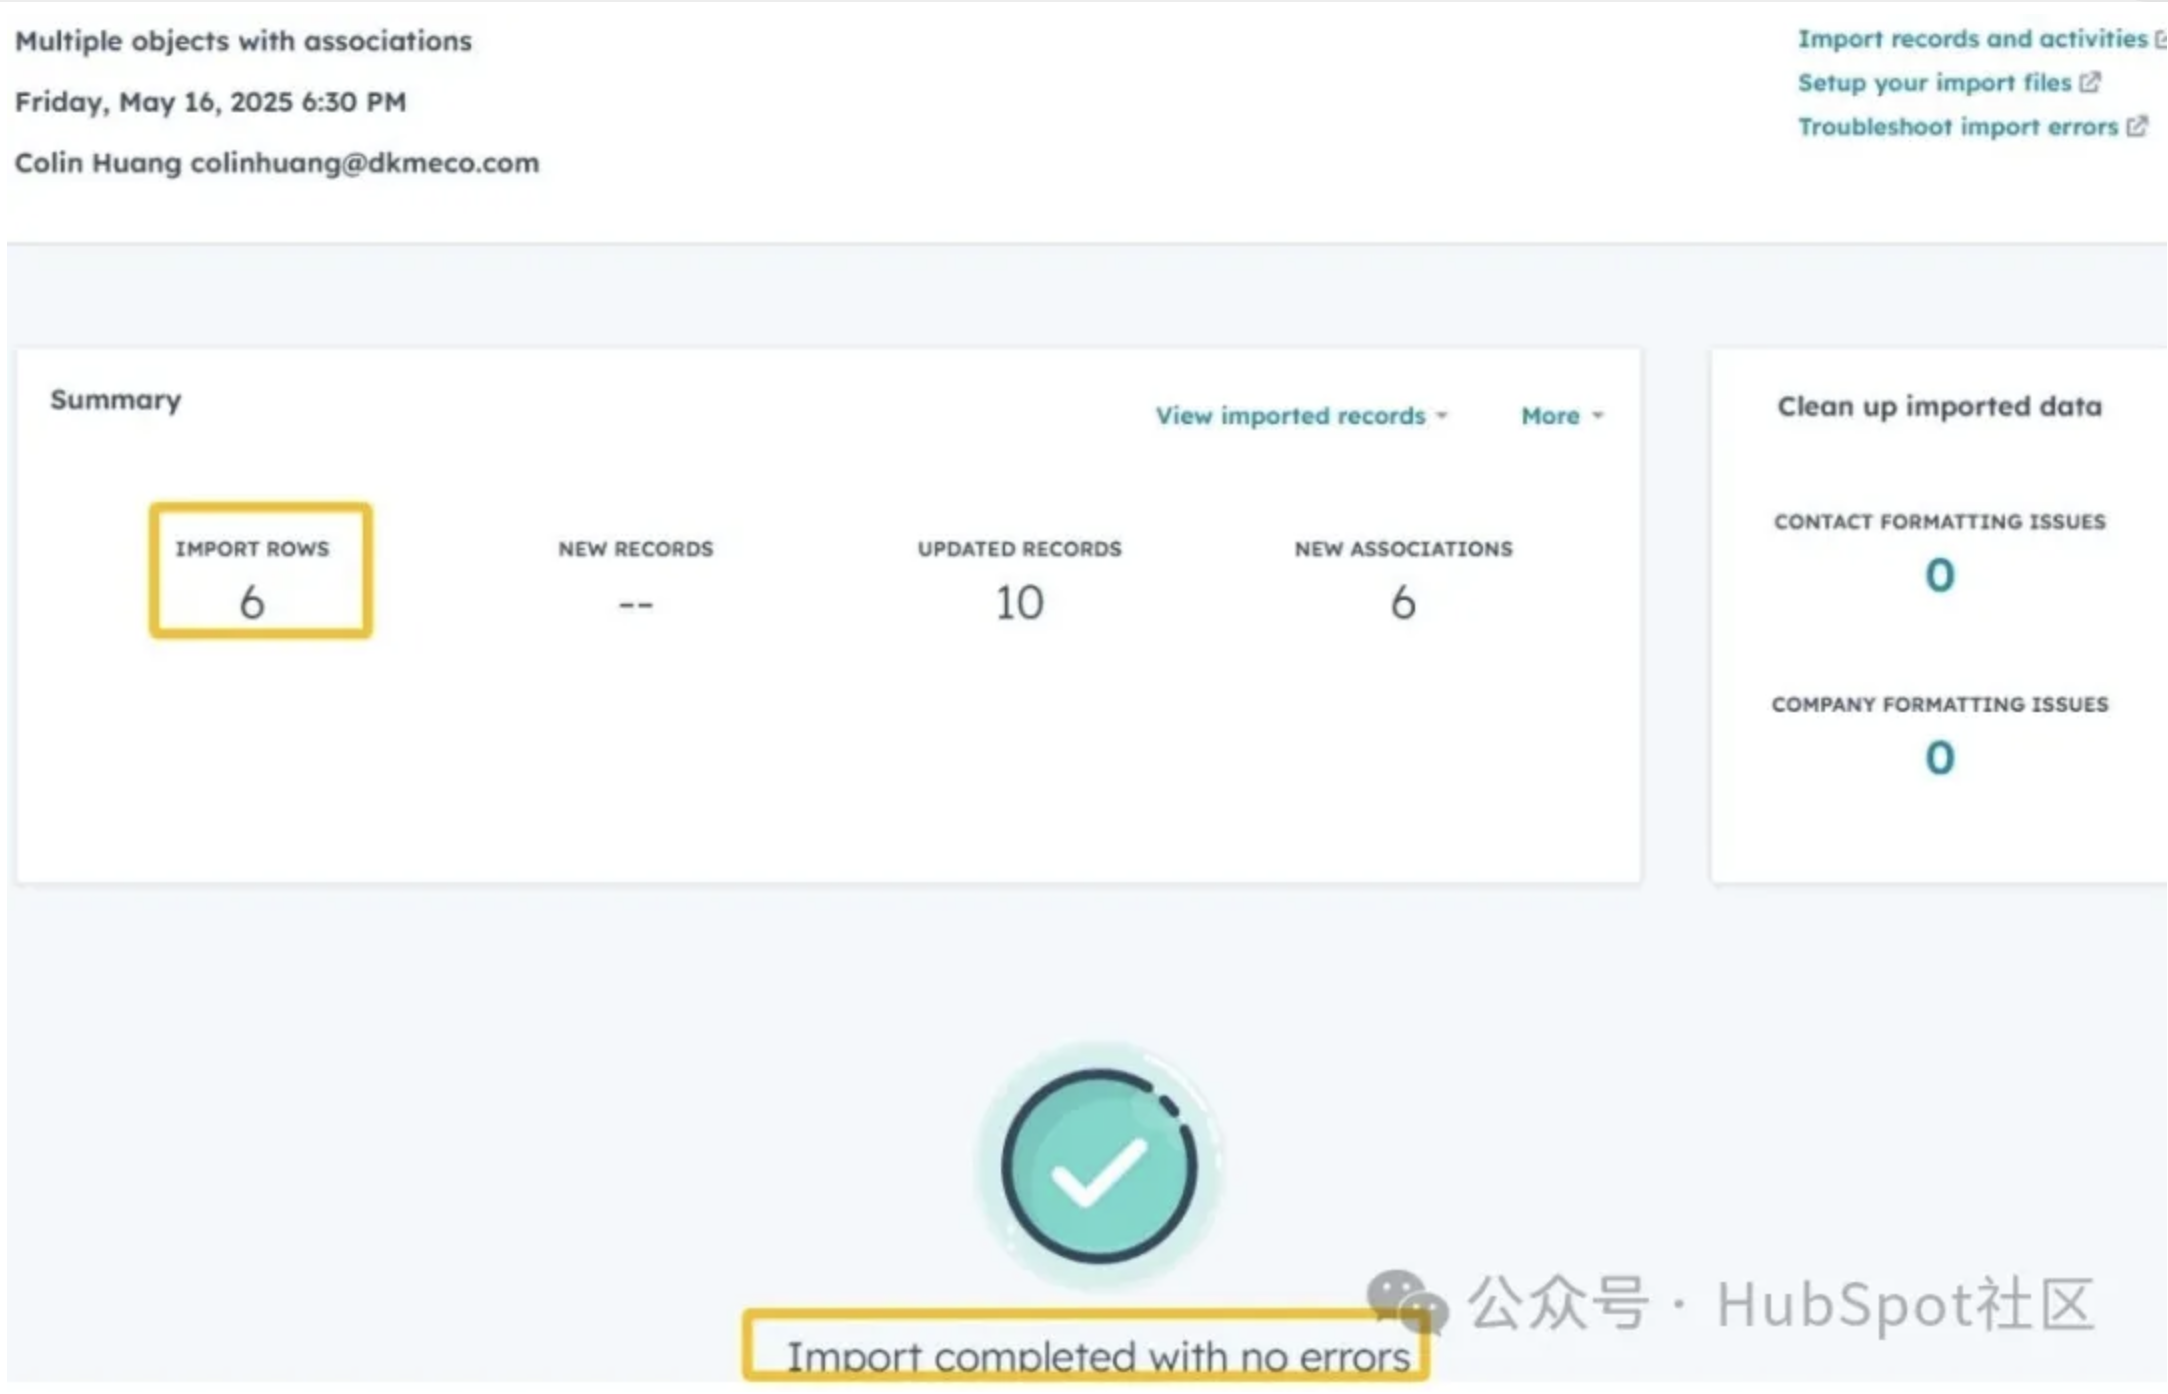Open Troubleshoot import errors link
The width and height of the screenshot is (2168, 1394).
(x=1957, y=127)
